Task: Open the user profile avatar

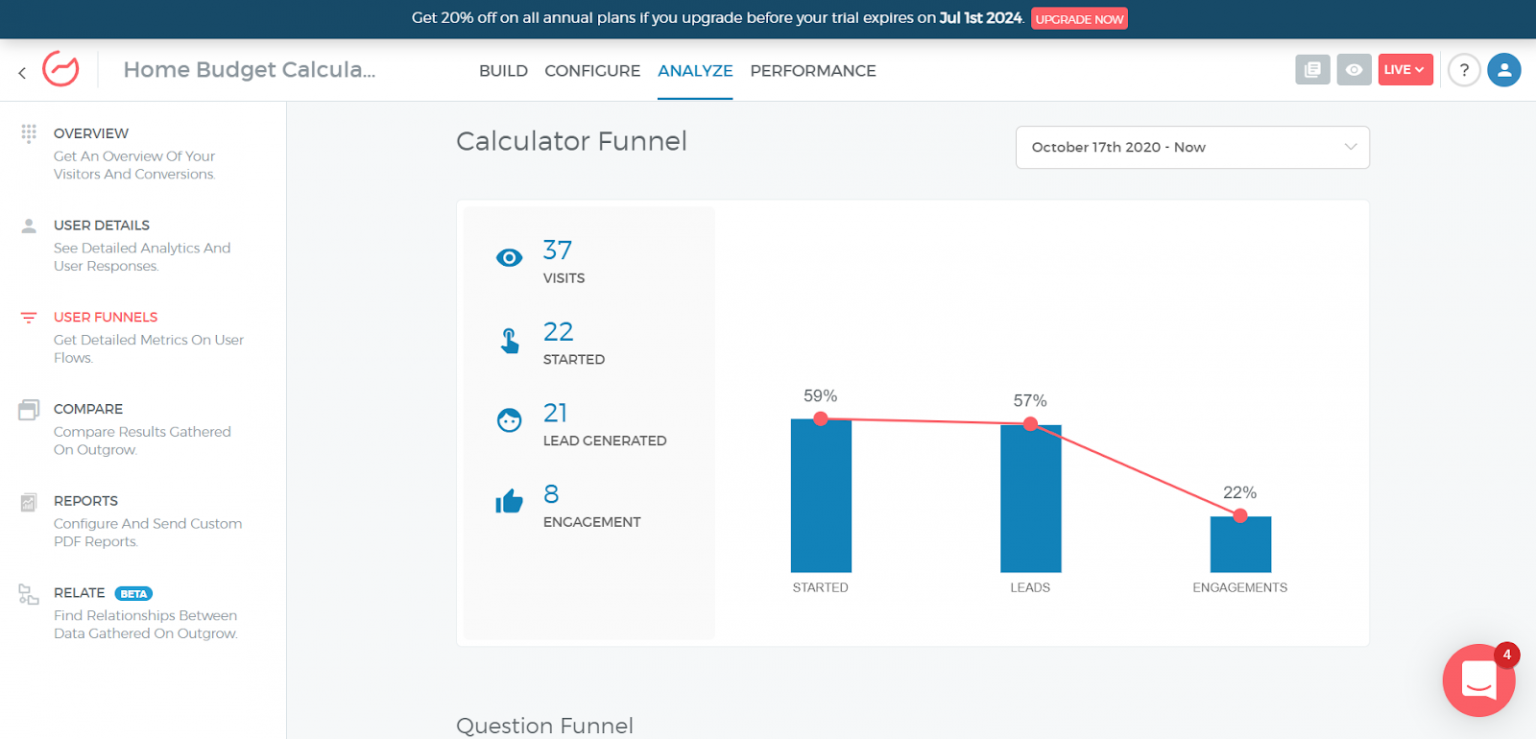Action: tap(1503, 70)
